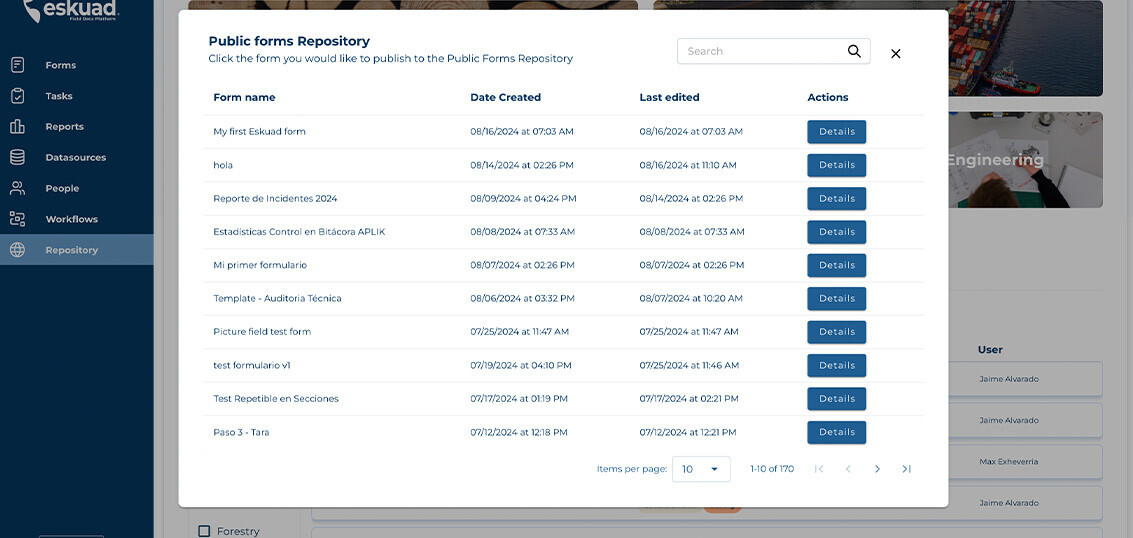
Task: Open Details for Test Repetible en Secciones
Action: point(837,399)
